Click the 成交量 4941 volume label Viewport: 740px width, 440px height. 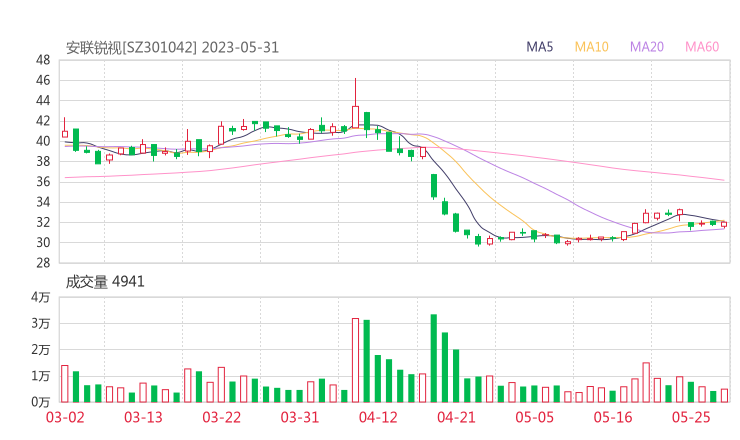click(105, 282)
